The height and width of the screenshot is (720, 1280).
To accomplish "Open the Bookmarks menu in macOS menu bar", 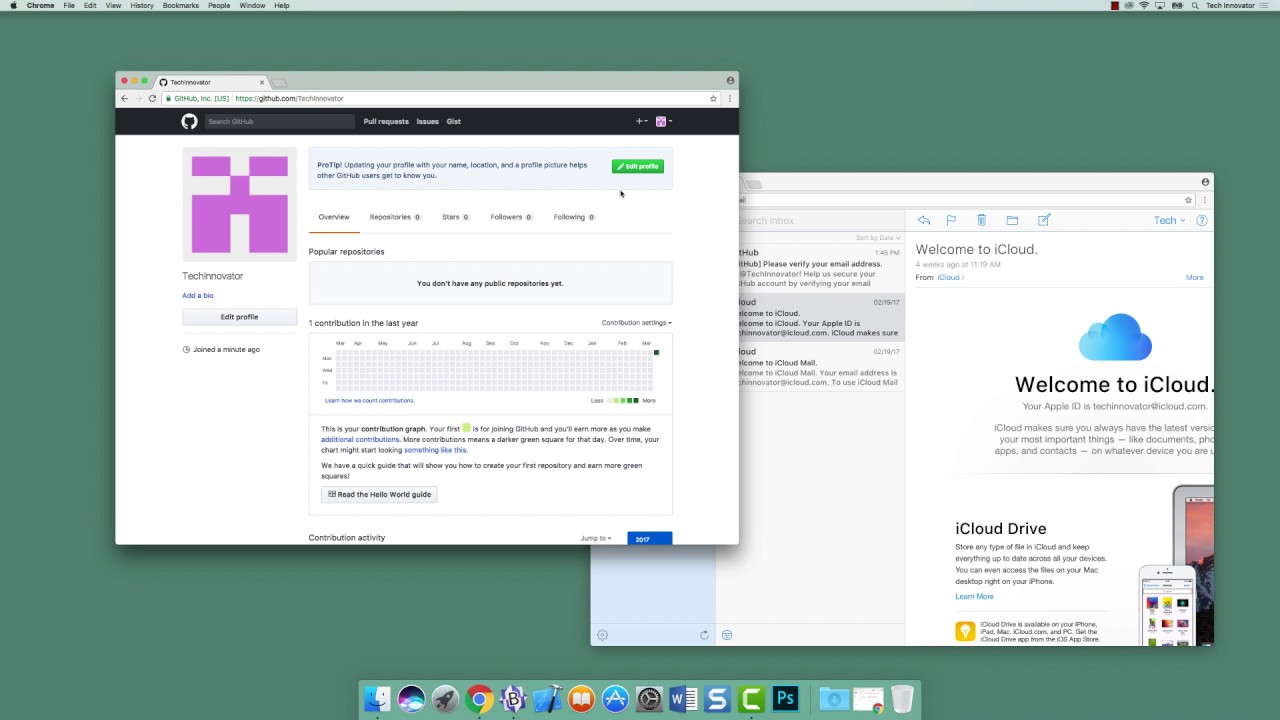I will point(180,5).
